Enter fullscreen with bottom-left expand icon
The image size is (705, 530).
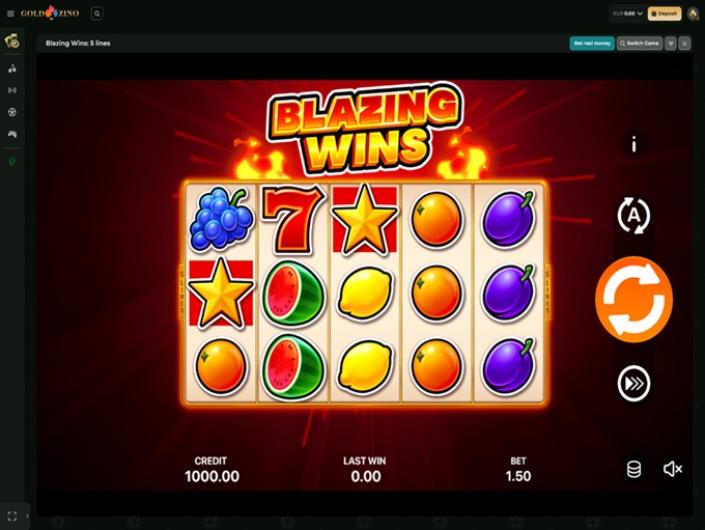(12, 516)
